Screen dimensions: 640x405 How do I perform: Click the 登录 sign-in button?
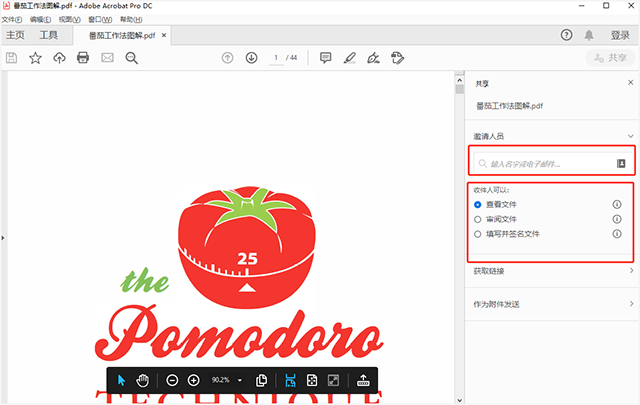(x=620, y=36)
